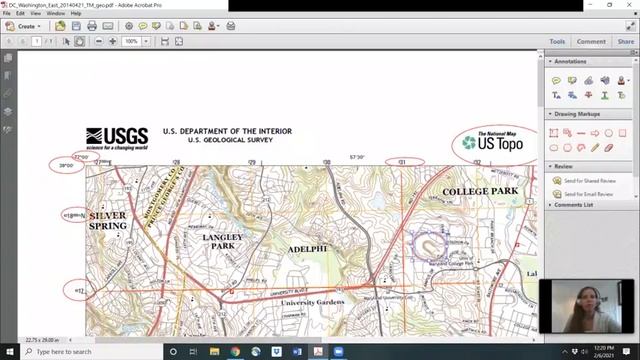Select the Oval drawing tool
Image resolution: width=640 pixels, height=360 pixels.
[609, 133]
